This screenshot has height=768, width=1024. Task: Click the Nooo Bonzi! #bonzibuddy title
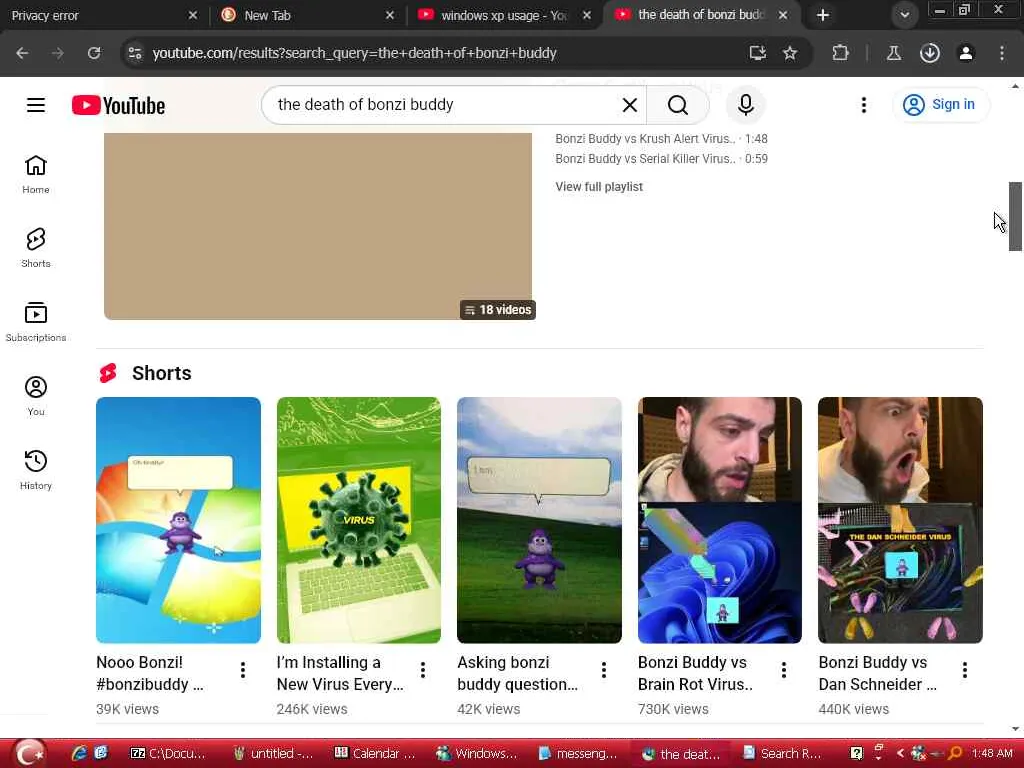click(x=150, y=673)
